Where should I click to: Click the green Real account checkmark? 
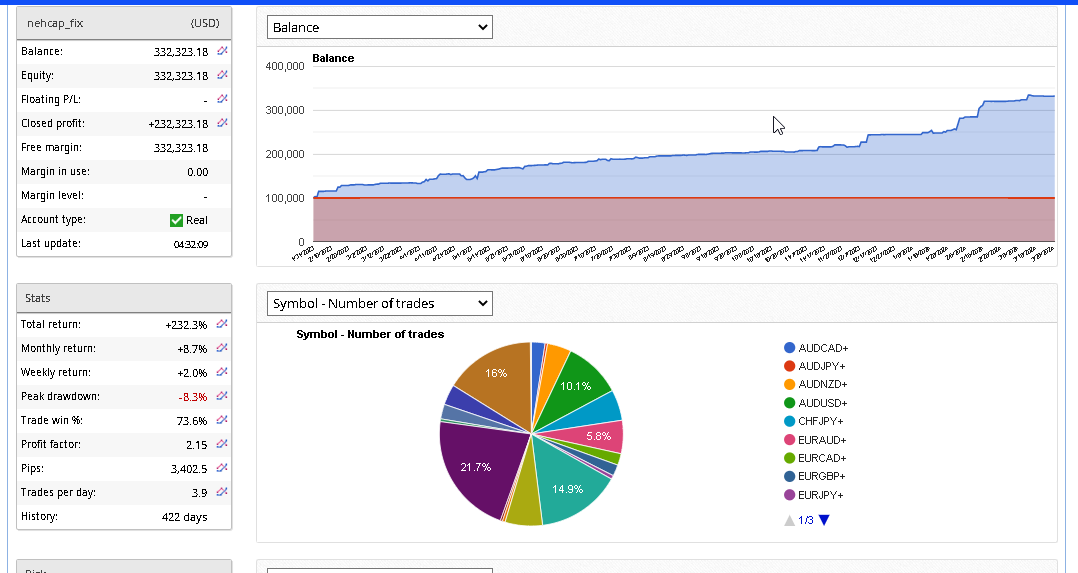coord(177,220)
